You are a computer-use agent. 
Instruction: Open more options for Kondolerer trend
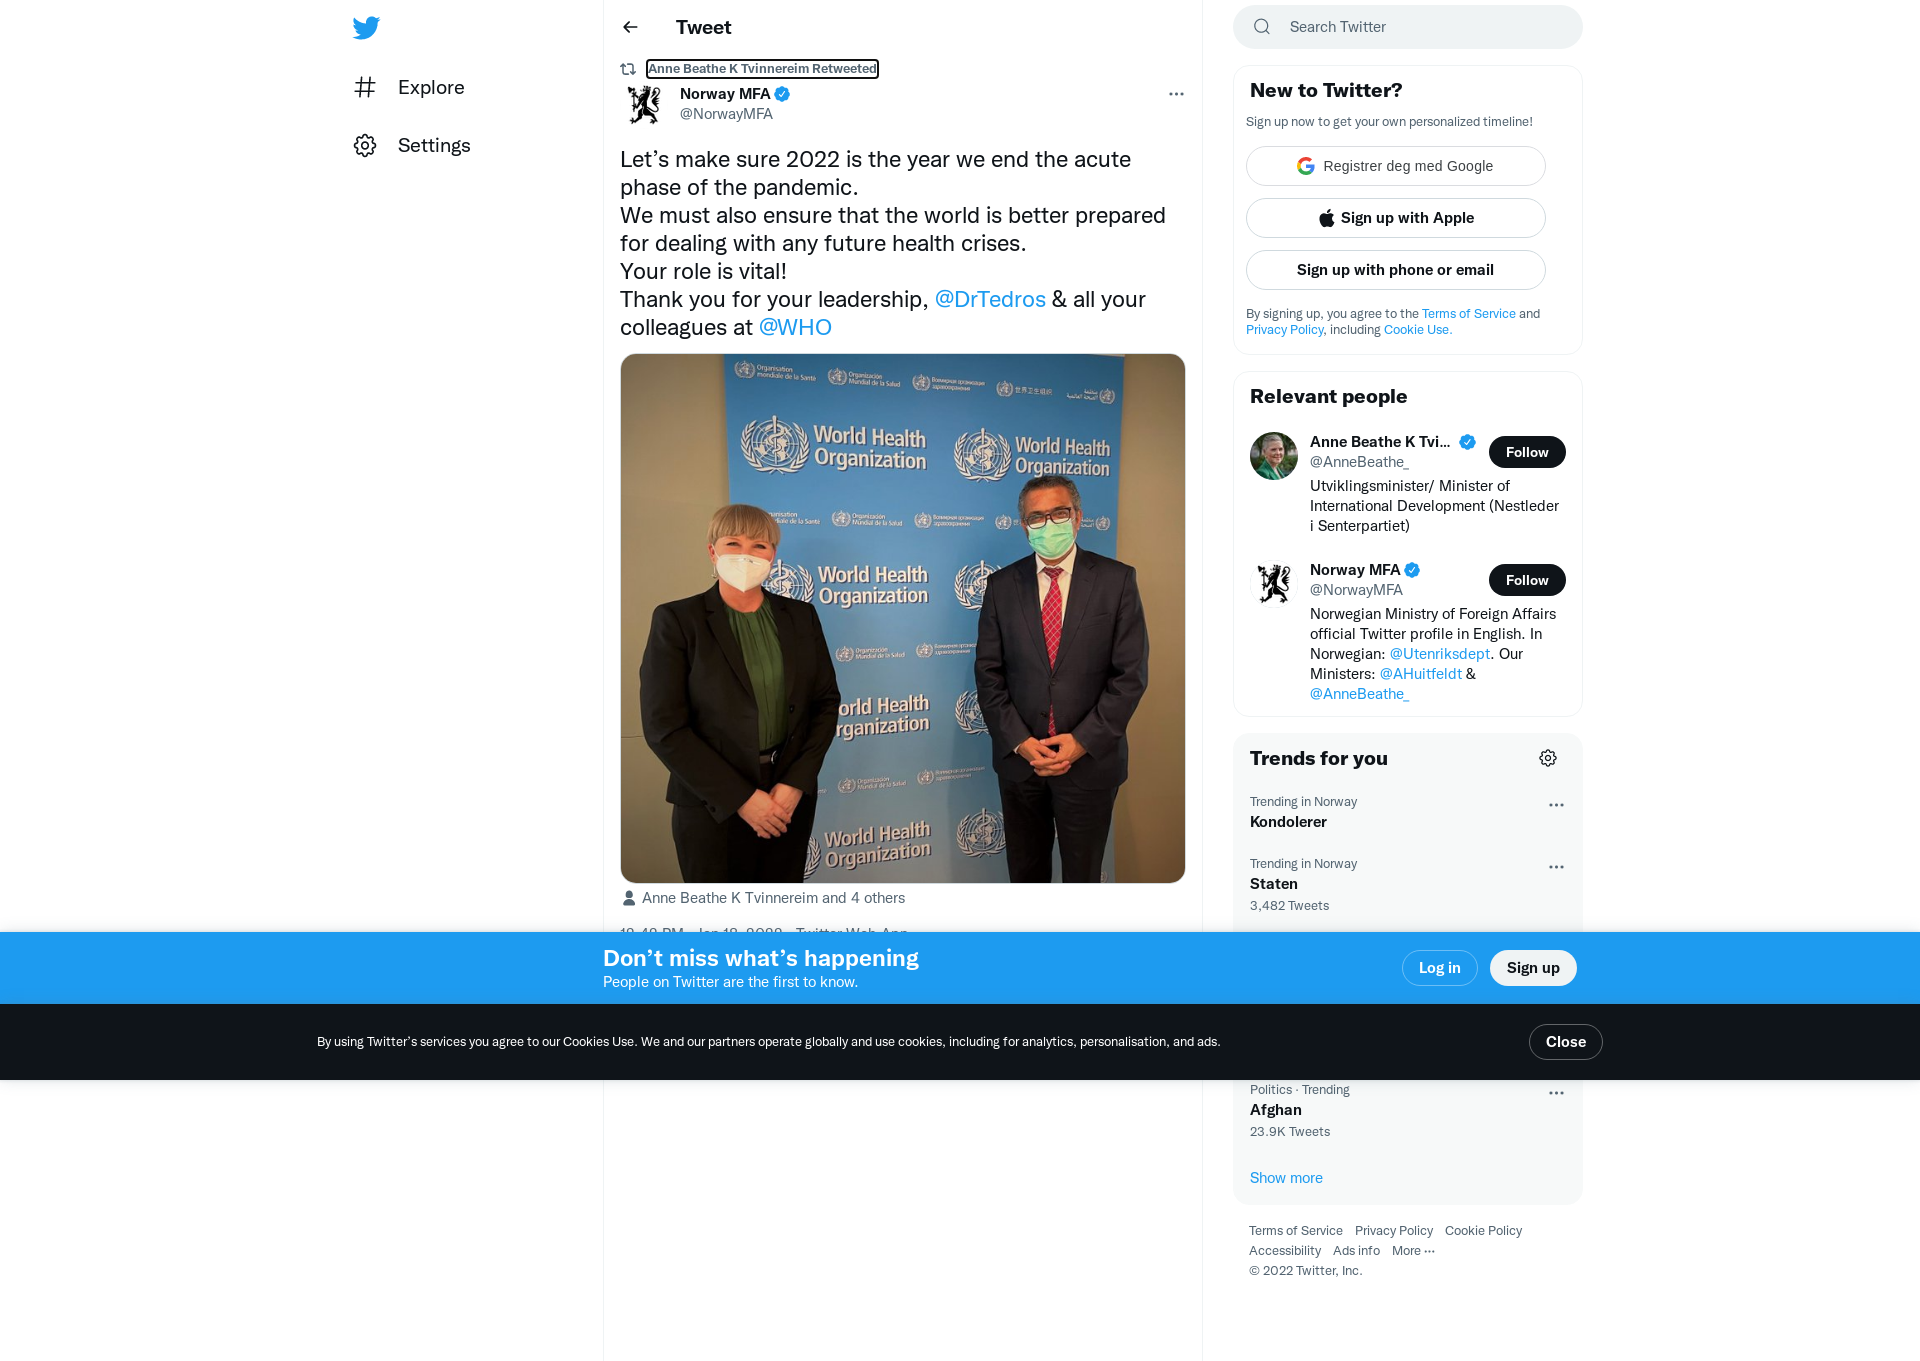[x=1556, y=806]
